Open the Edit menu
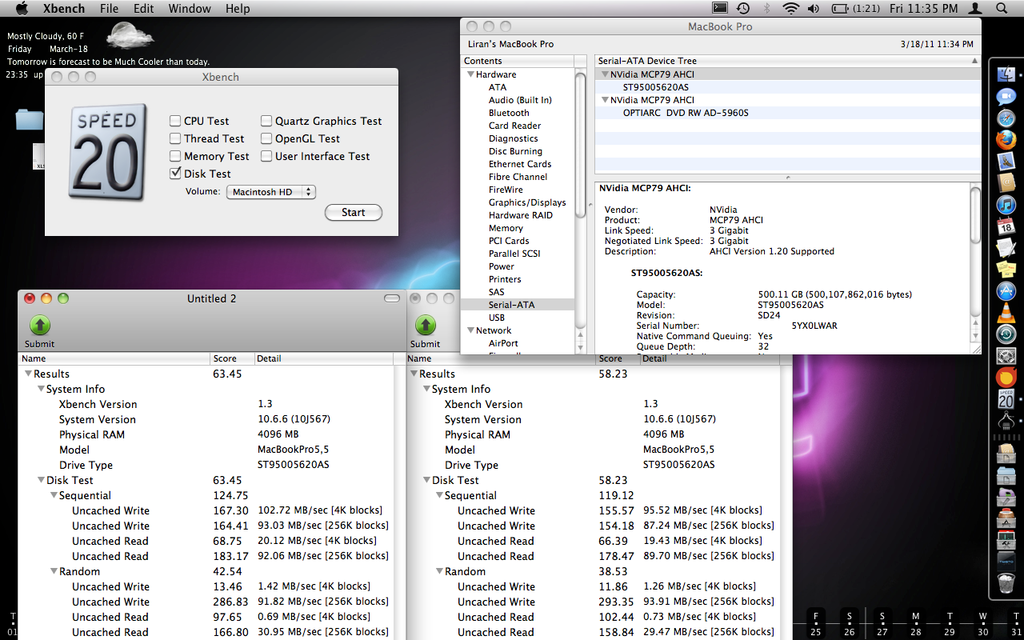Screen dimensions: 1024x640 pyautogui.click(x=143, y=8)
